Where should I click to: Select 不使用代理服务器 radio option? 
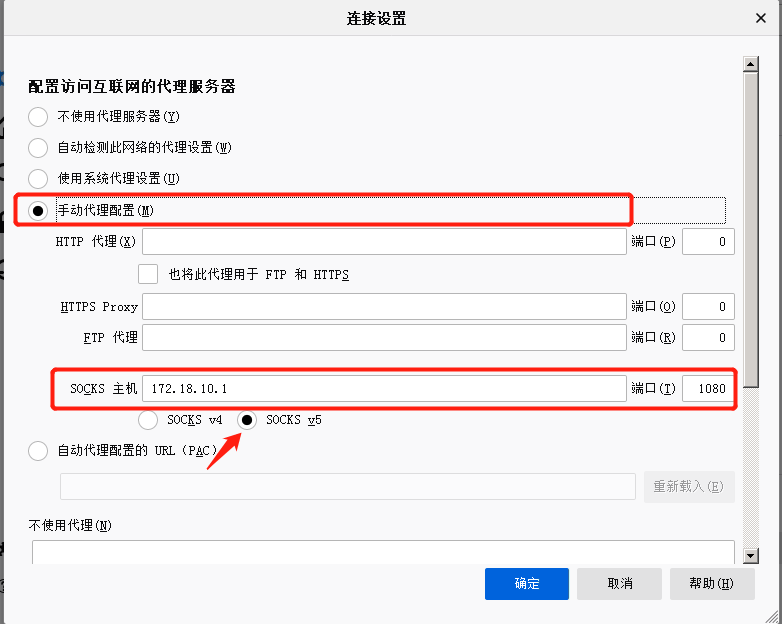38,116
